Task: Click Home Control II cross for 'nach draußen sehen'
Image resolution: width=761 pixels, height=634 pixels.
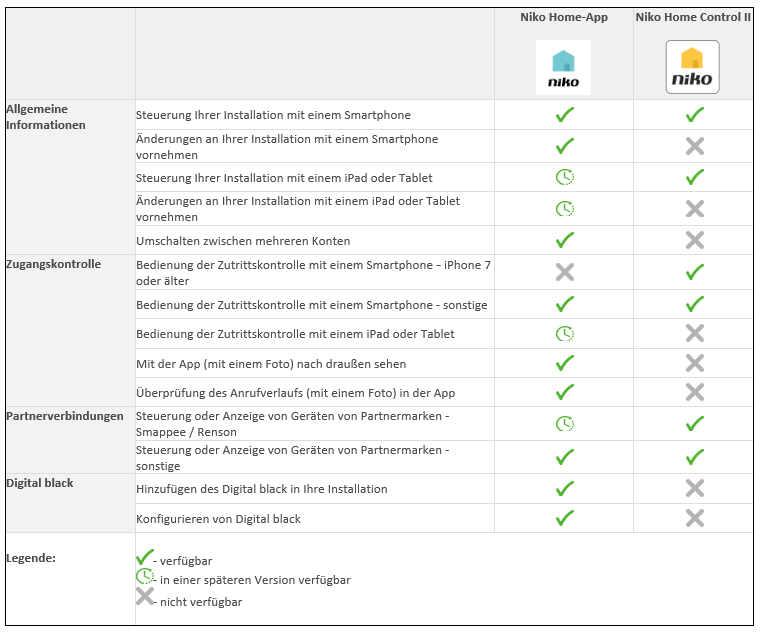Action: coord(695,363)
